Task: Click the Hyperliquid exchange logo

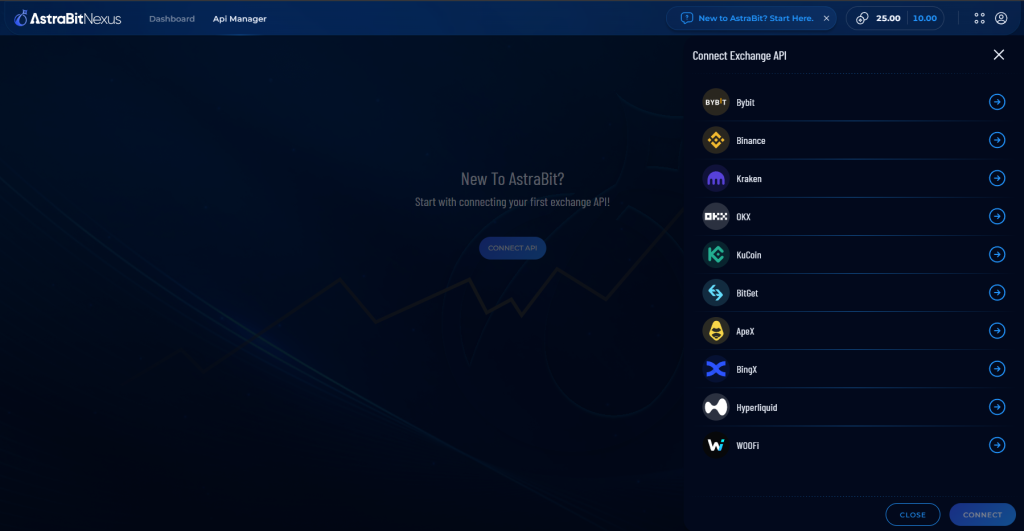Action: 716,407
